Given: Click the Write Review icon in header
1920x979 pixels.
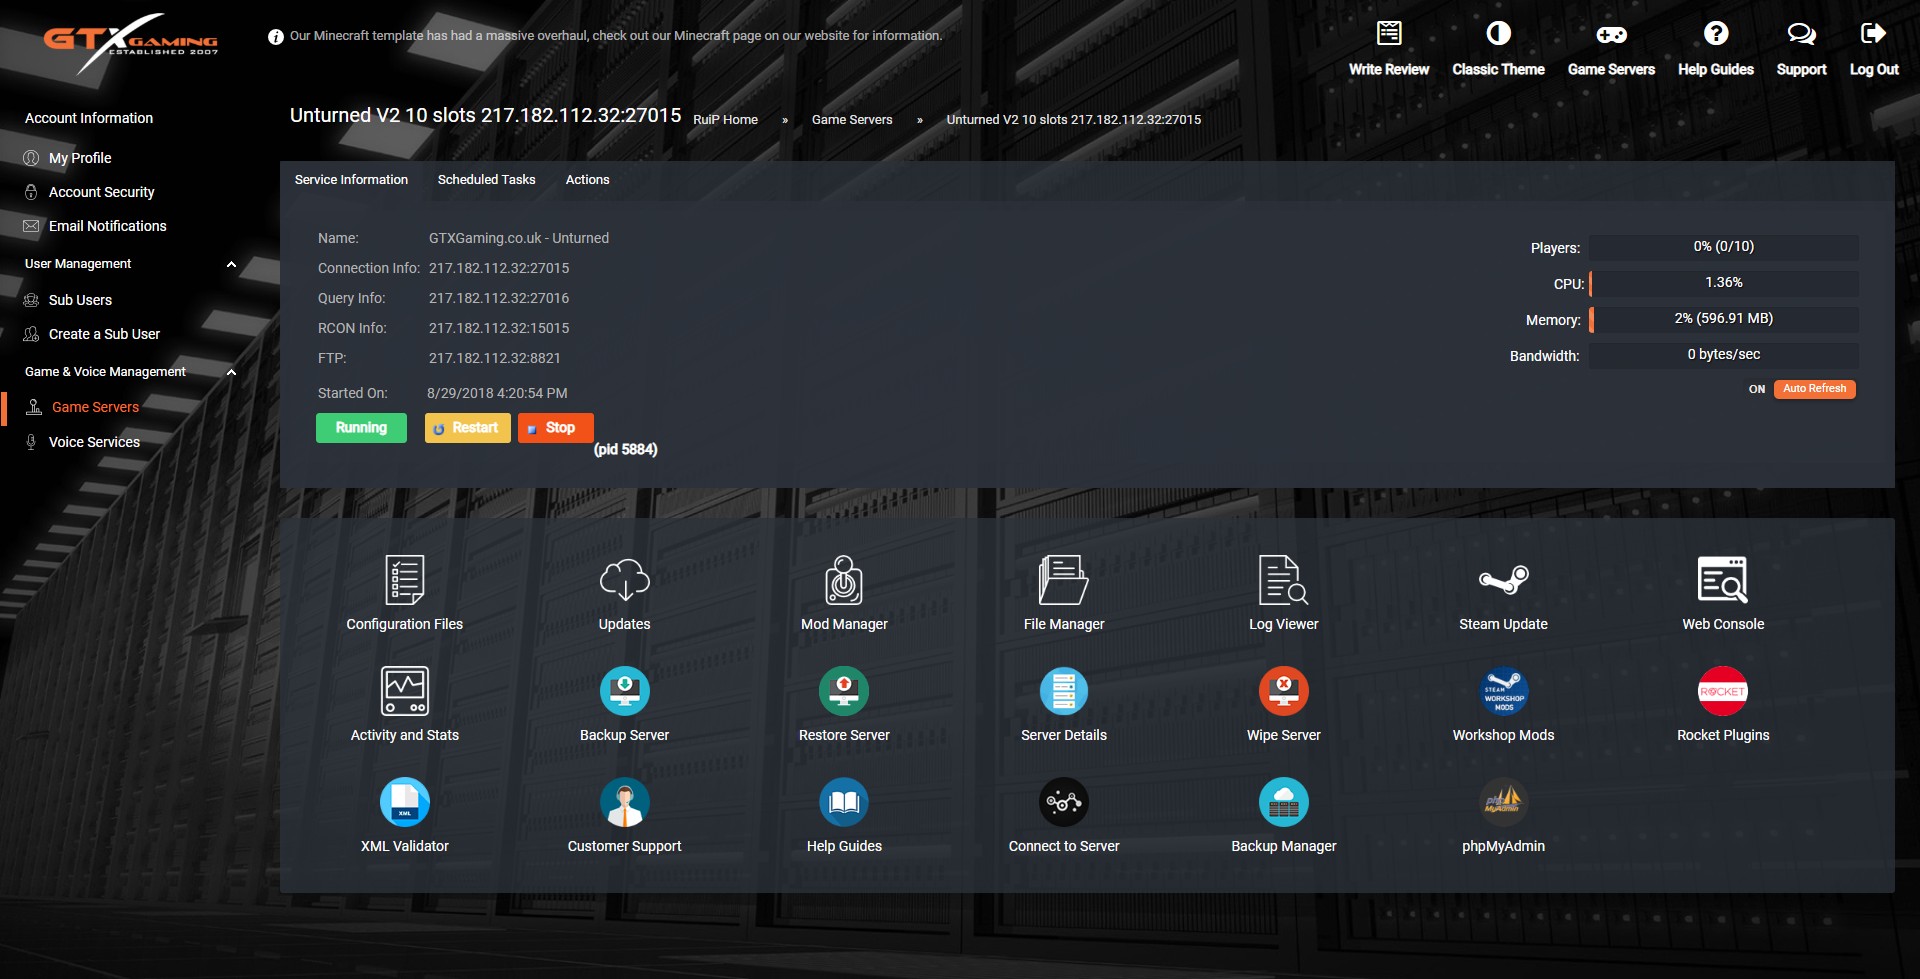Looking at the screenshot, I should [x=1389, y=33].
